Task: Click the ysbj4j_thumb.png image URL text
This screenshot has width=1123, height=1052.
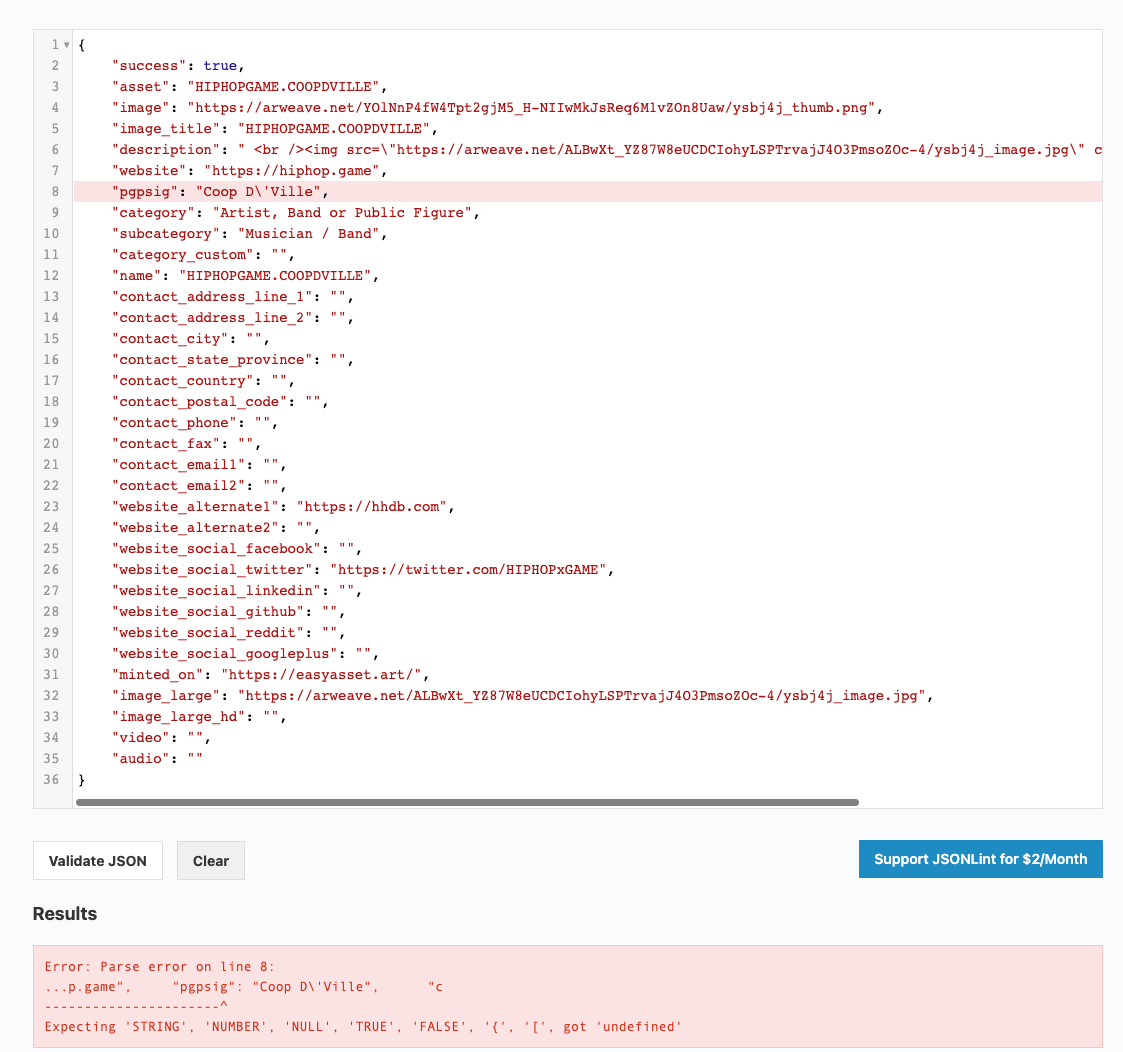Action: click(x=531, y=107)
